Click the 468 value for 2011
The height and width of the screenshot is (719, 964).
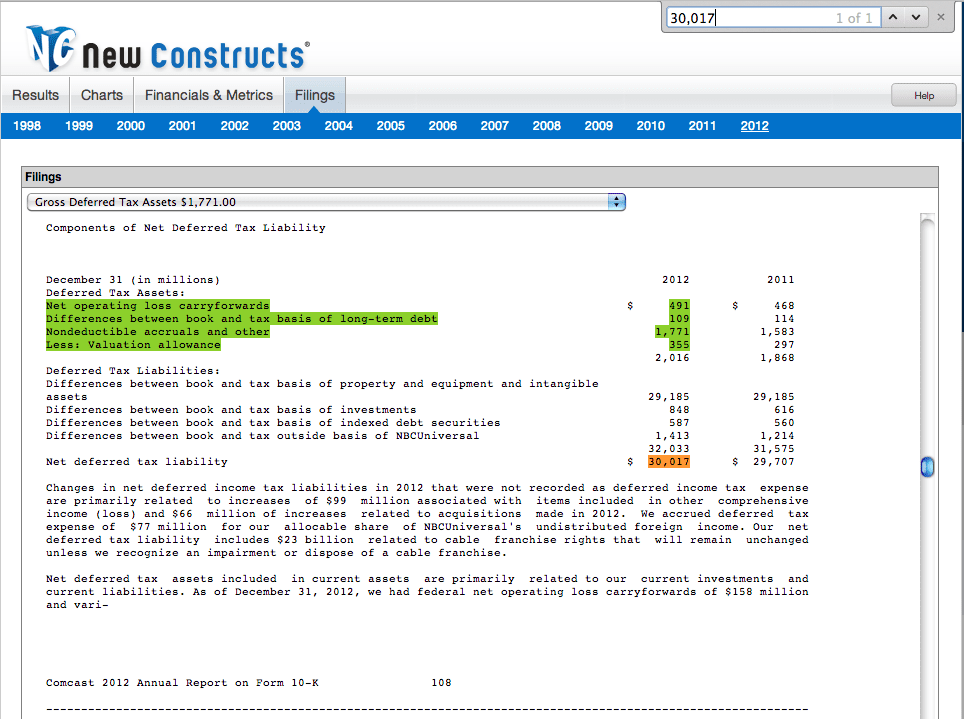[x=784, y=306]
